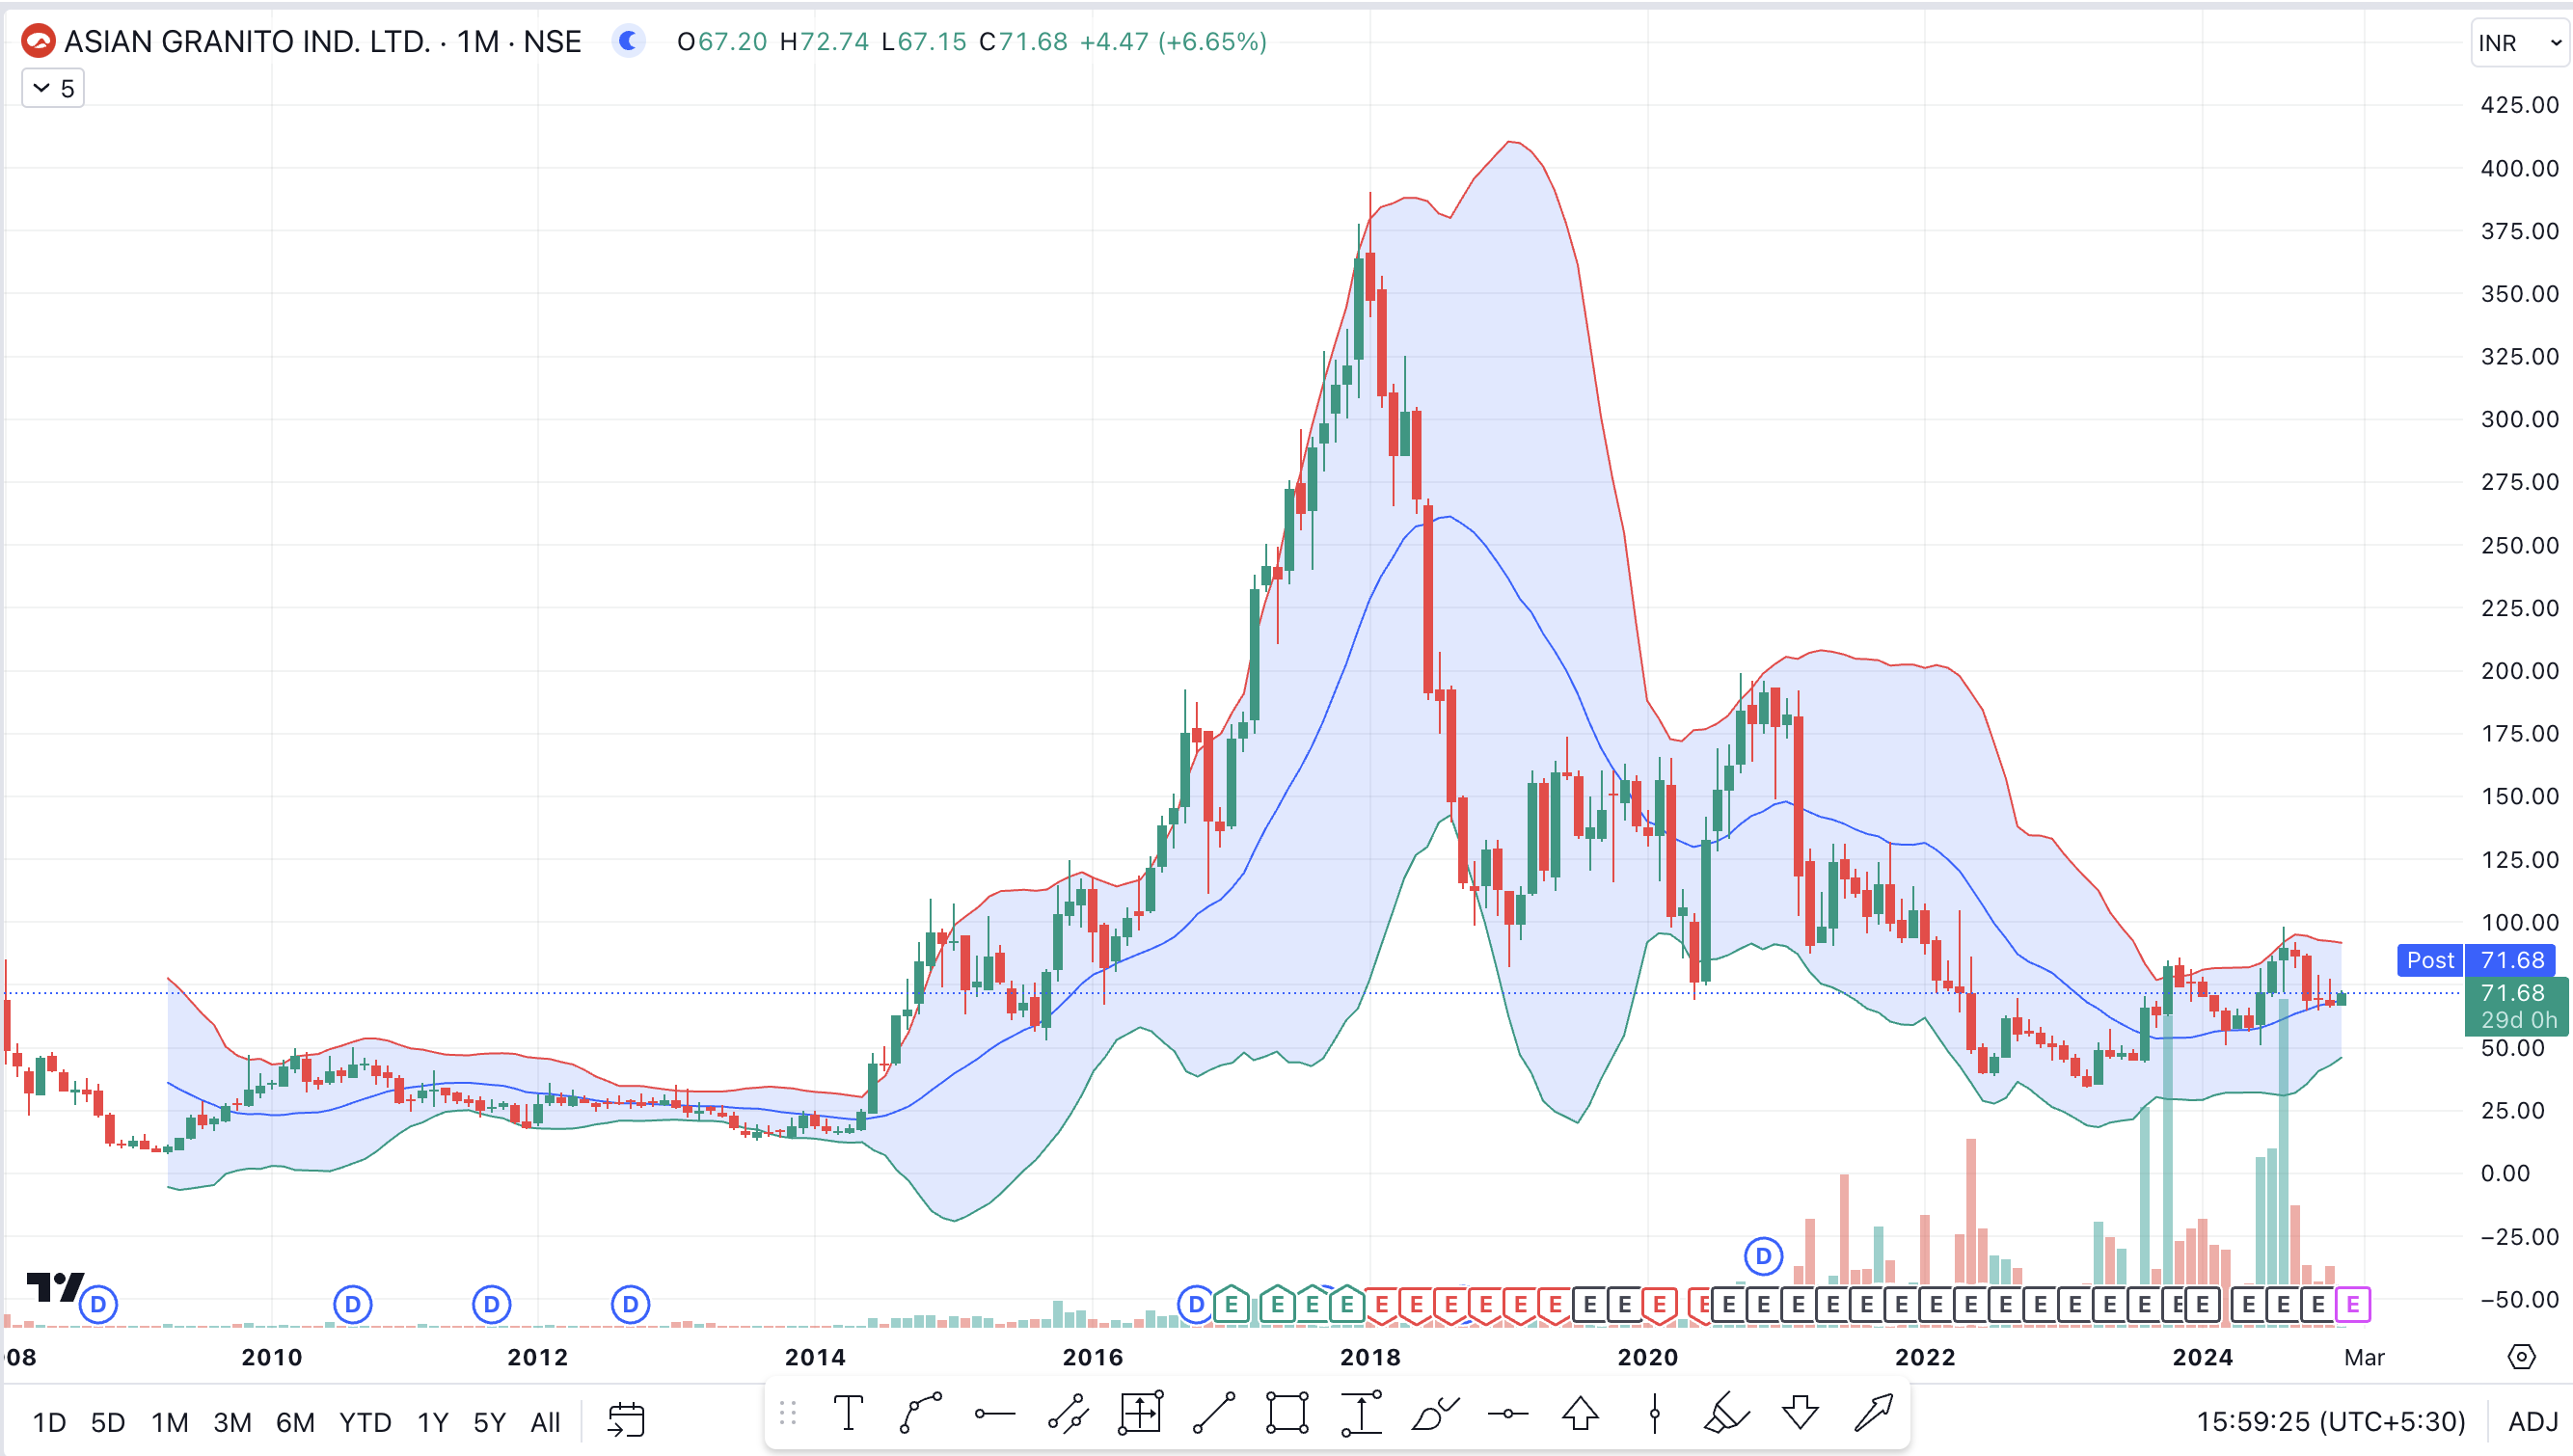Screen dimensions: 2573x1456
Task: Select the Brush drawing tool
Action: click(1434, 1413)
